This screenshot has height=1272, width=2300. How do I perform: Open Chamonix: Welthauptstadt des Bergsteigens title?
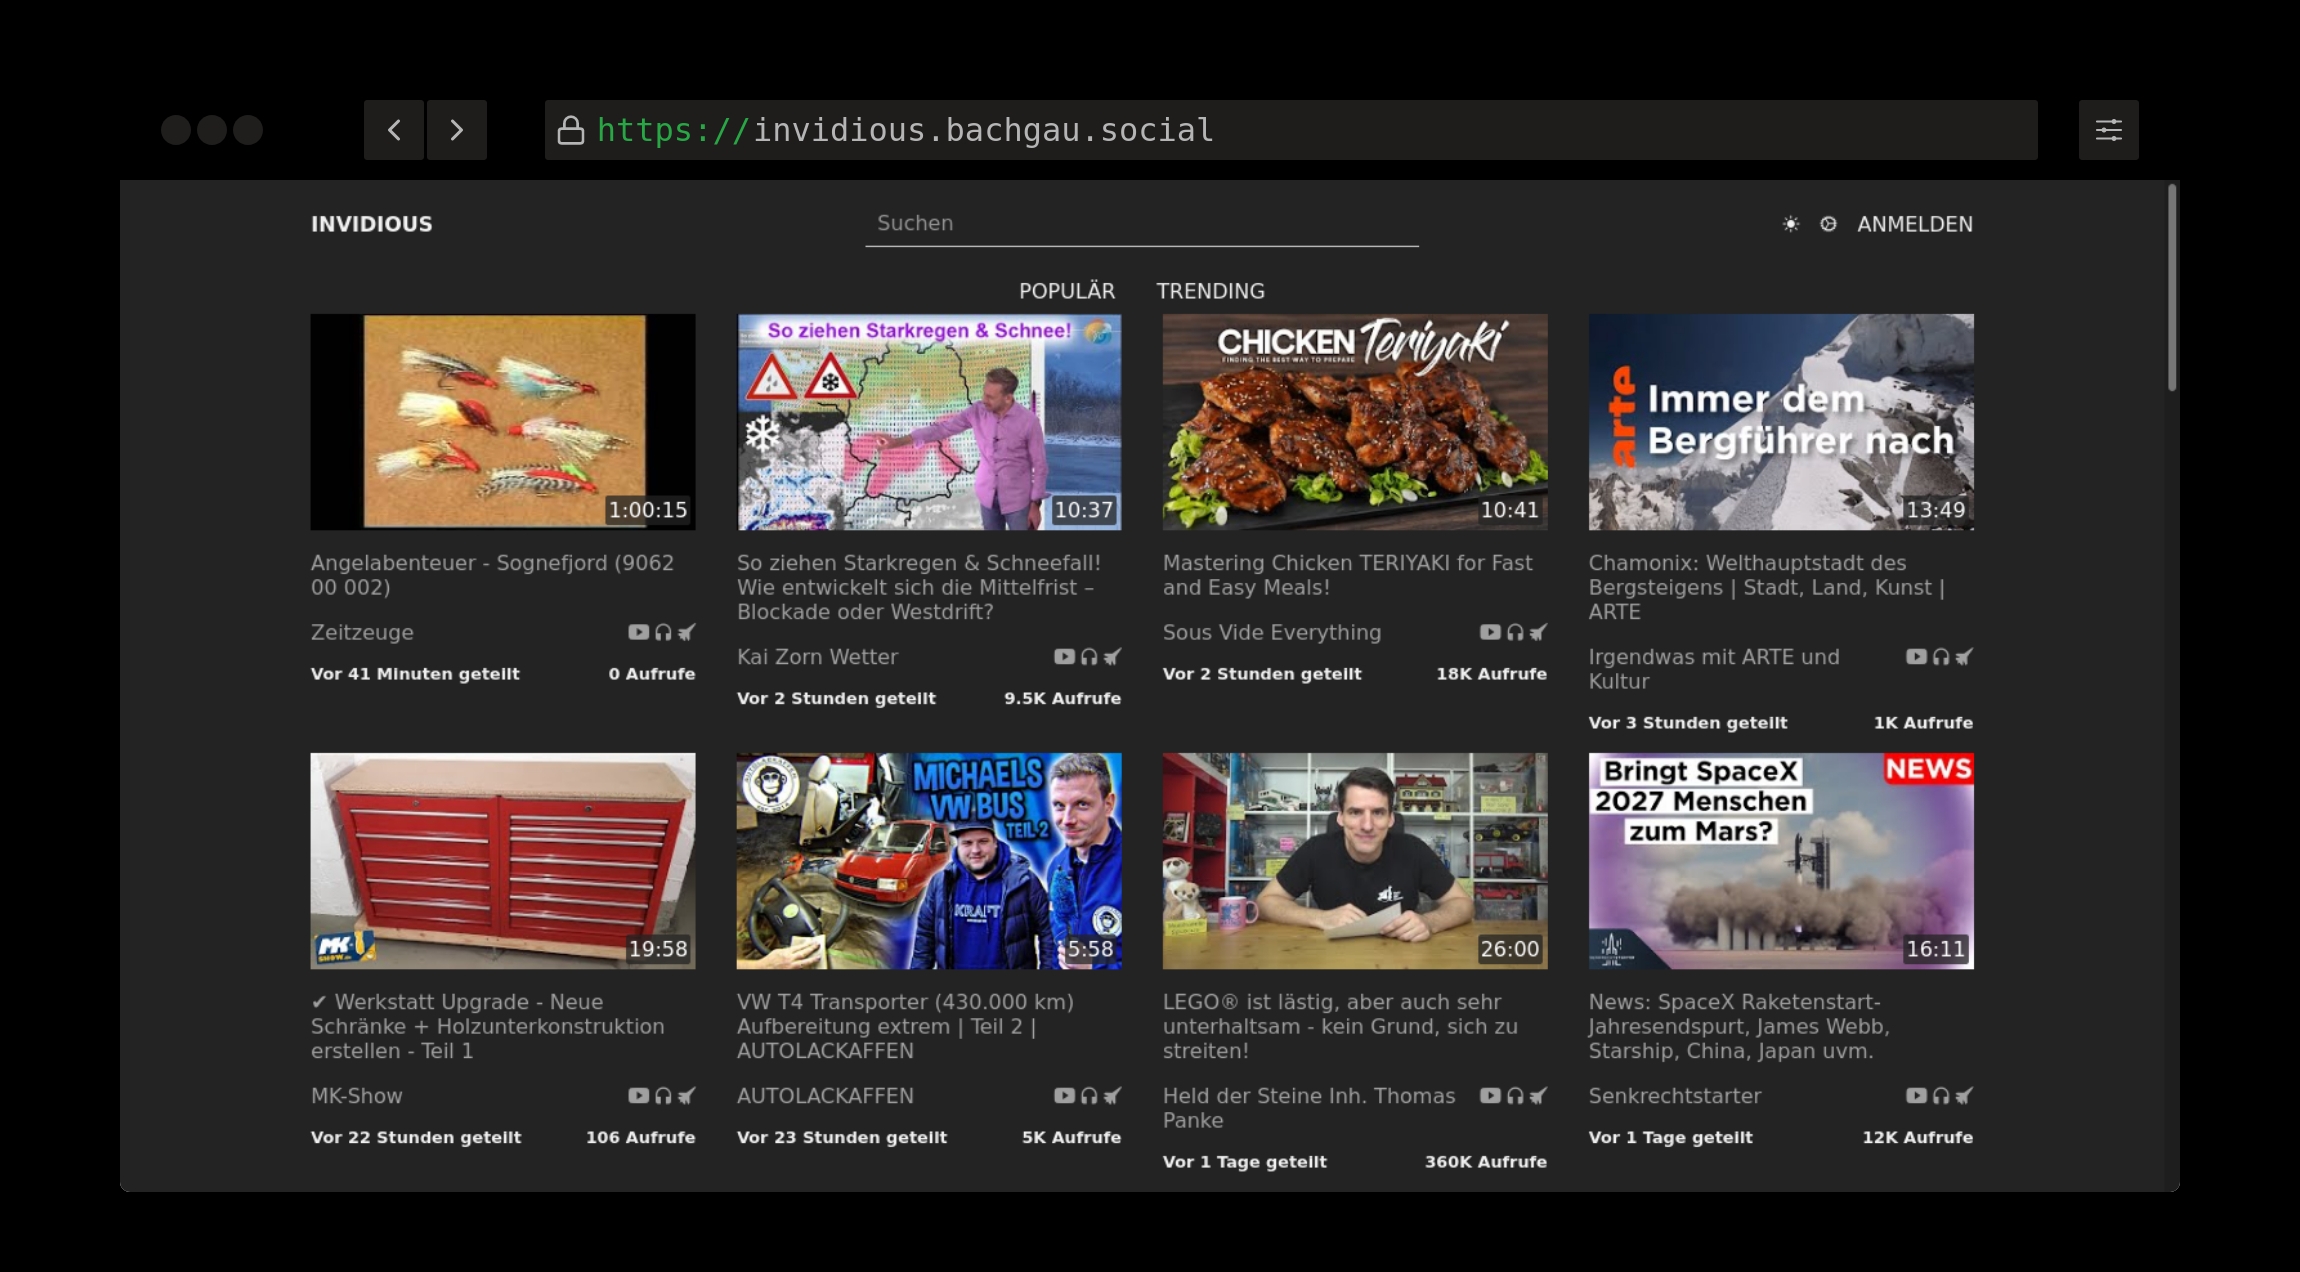pos(1767,587)
